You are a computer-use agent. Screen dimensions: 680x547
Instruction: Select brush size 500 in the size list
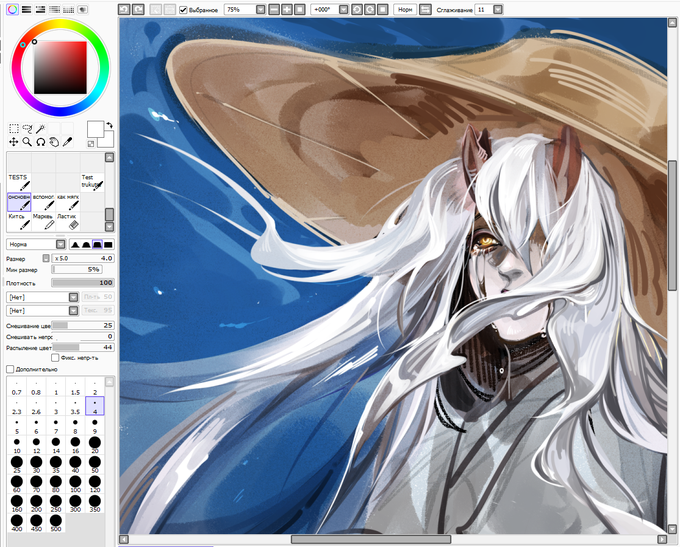(56, 523)
